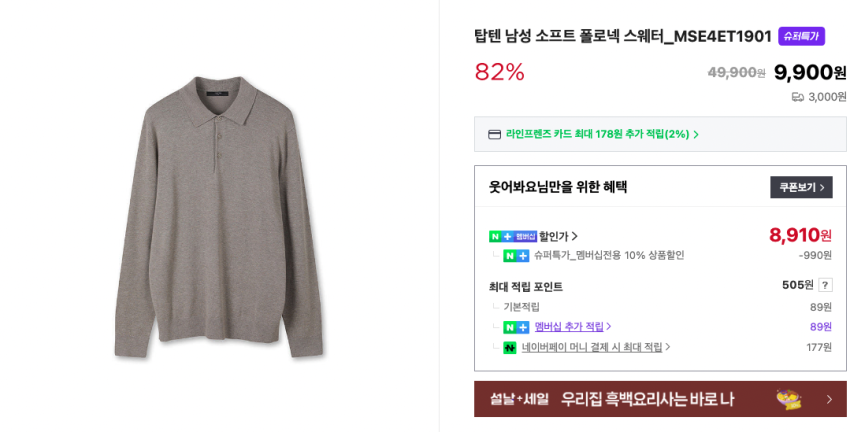
Task: Click the Naver Pay N icon beside 네이버페이 머니
Action: 510,347
